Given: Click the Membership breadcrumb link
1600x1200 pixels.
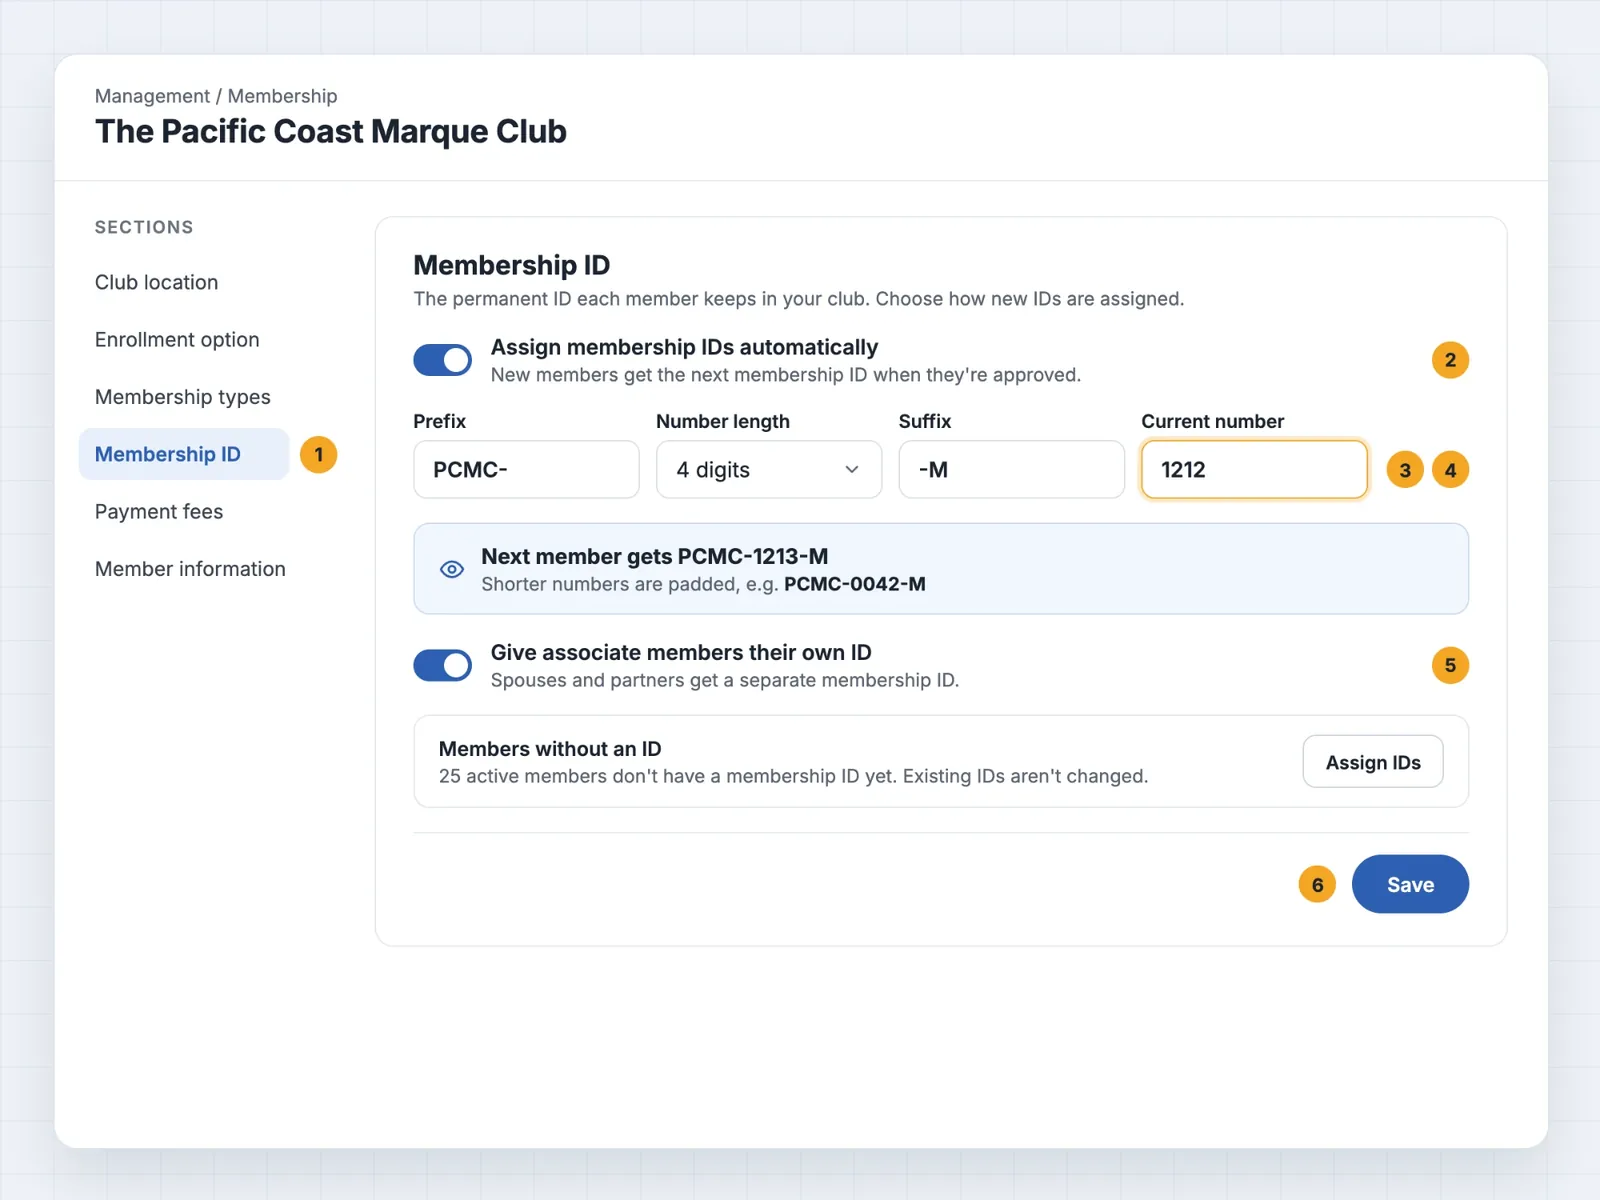Looking at the screenshot, I should (283, 96).
